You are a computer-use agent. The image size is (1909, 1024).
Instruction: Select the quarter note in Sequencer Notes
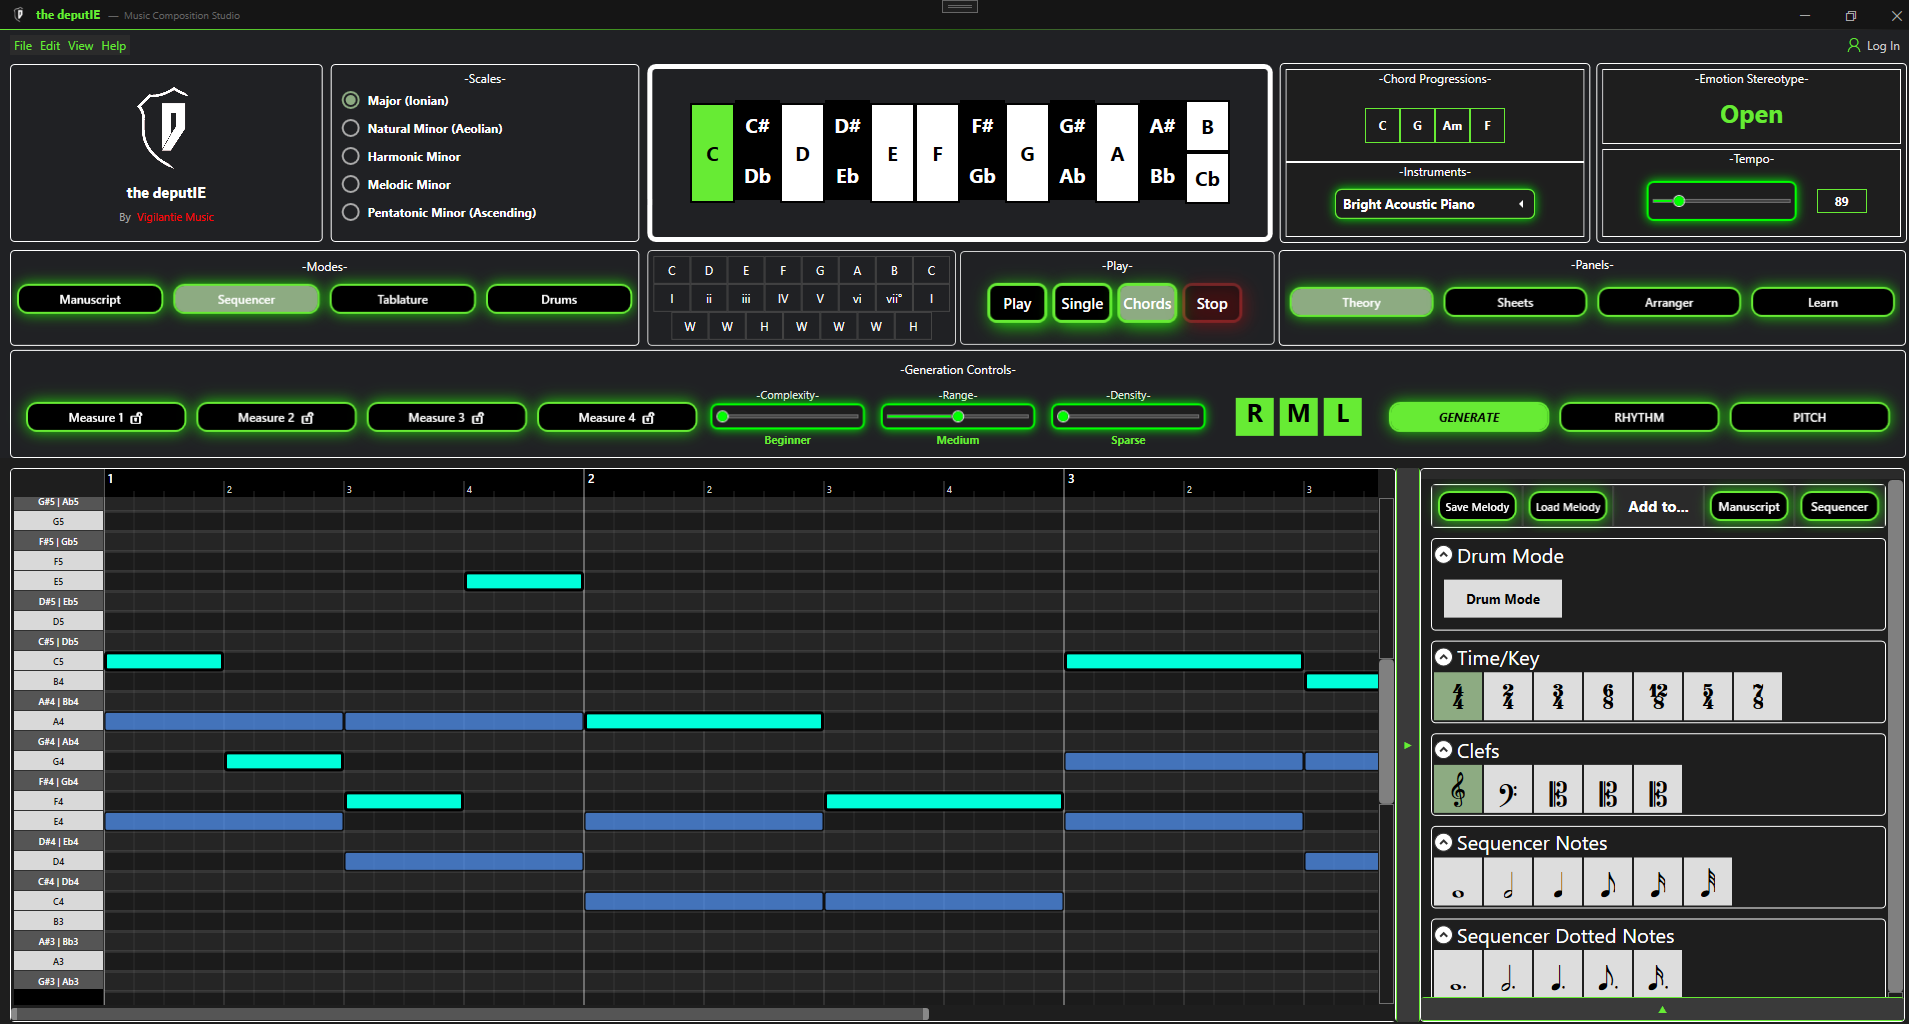pyautogui.click(x=1557, y=883)
